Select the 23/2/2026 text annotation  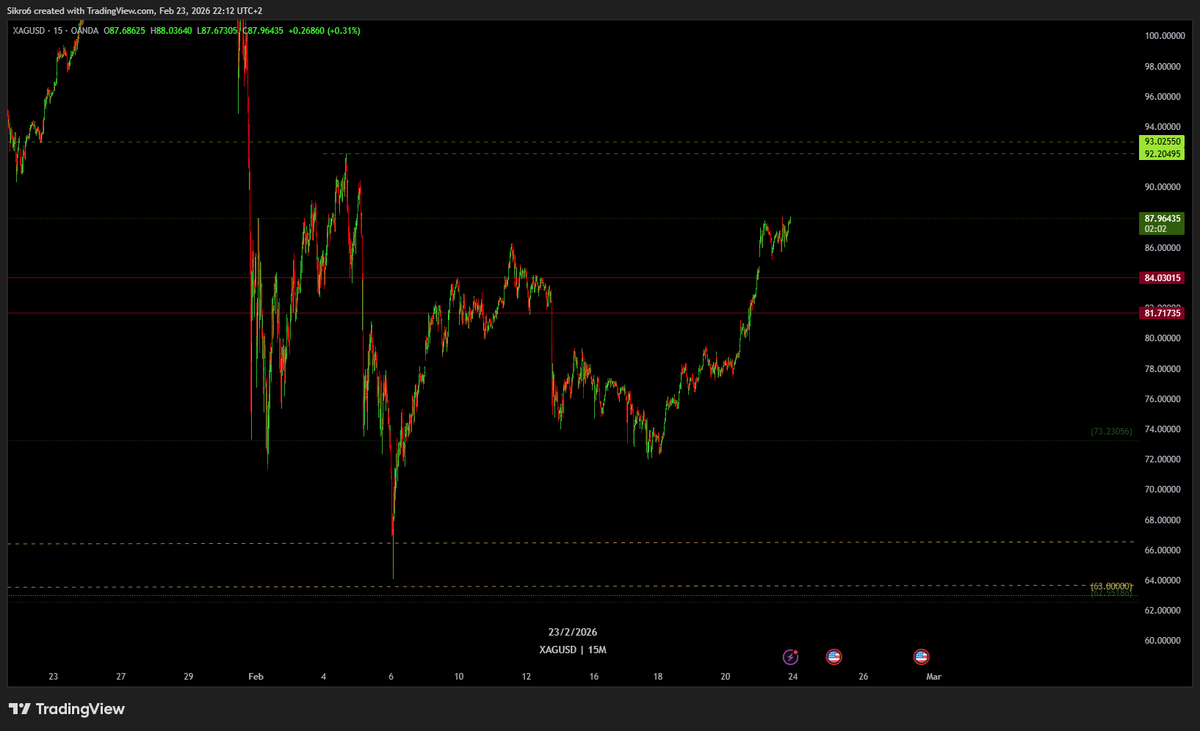(x=573, y=632)
